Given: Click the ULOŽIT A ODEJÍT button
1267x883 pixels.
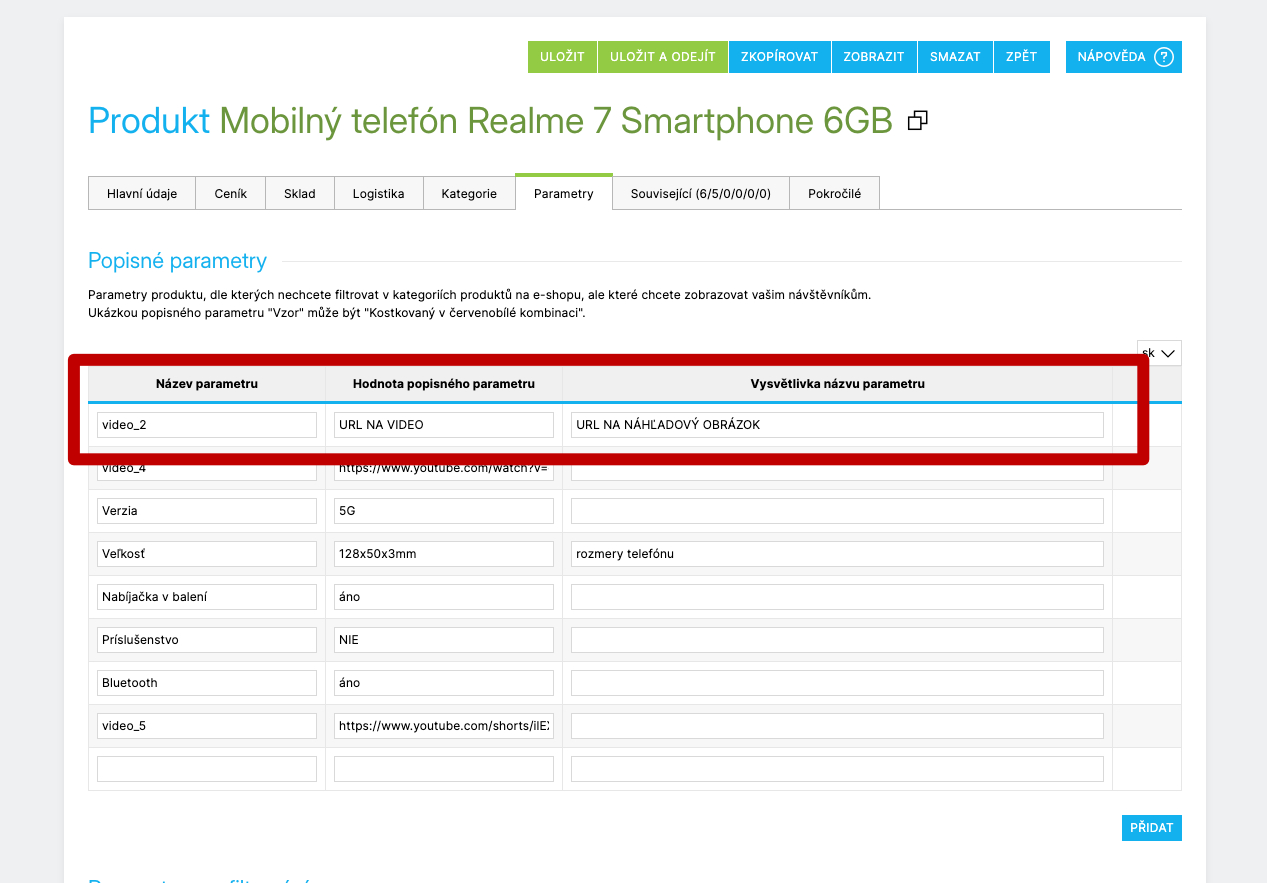Looking at the screenshot, I should coord(663,57).
